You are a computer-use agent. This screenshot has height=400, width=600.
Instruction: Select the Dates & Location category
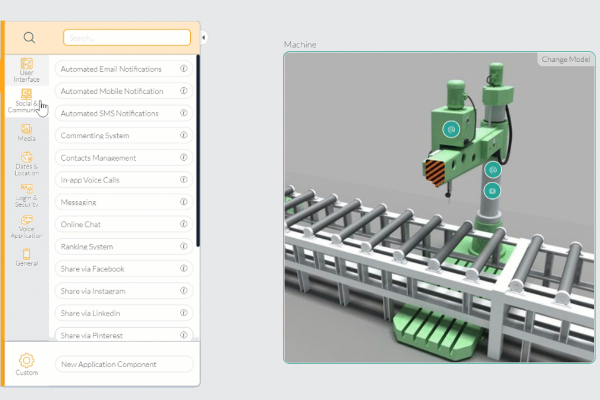pyautogui.click(x=27, y=163)
